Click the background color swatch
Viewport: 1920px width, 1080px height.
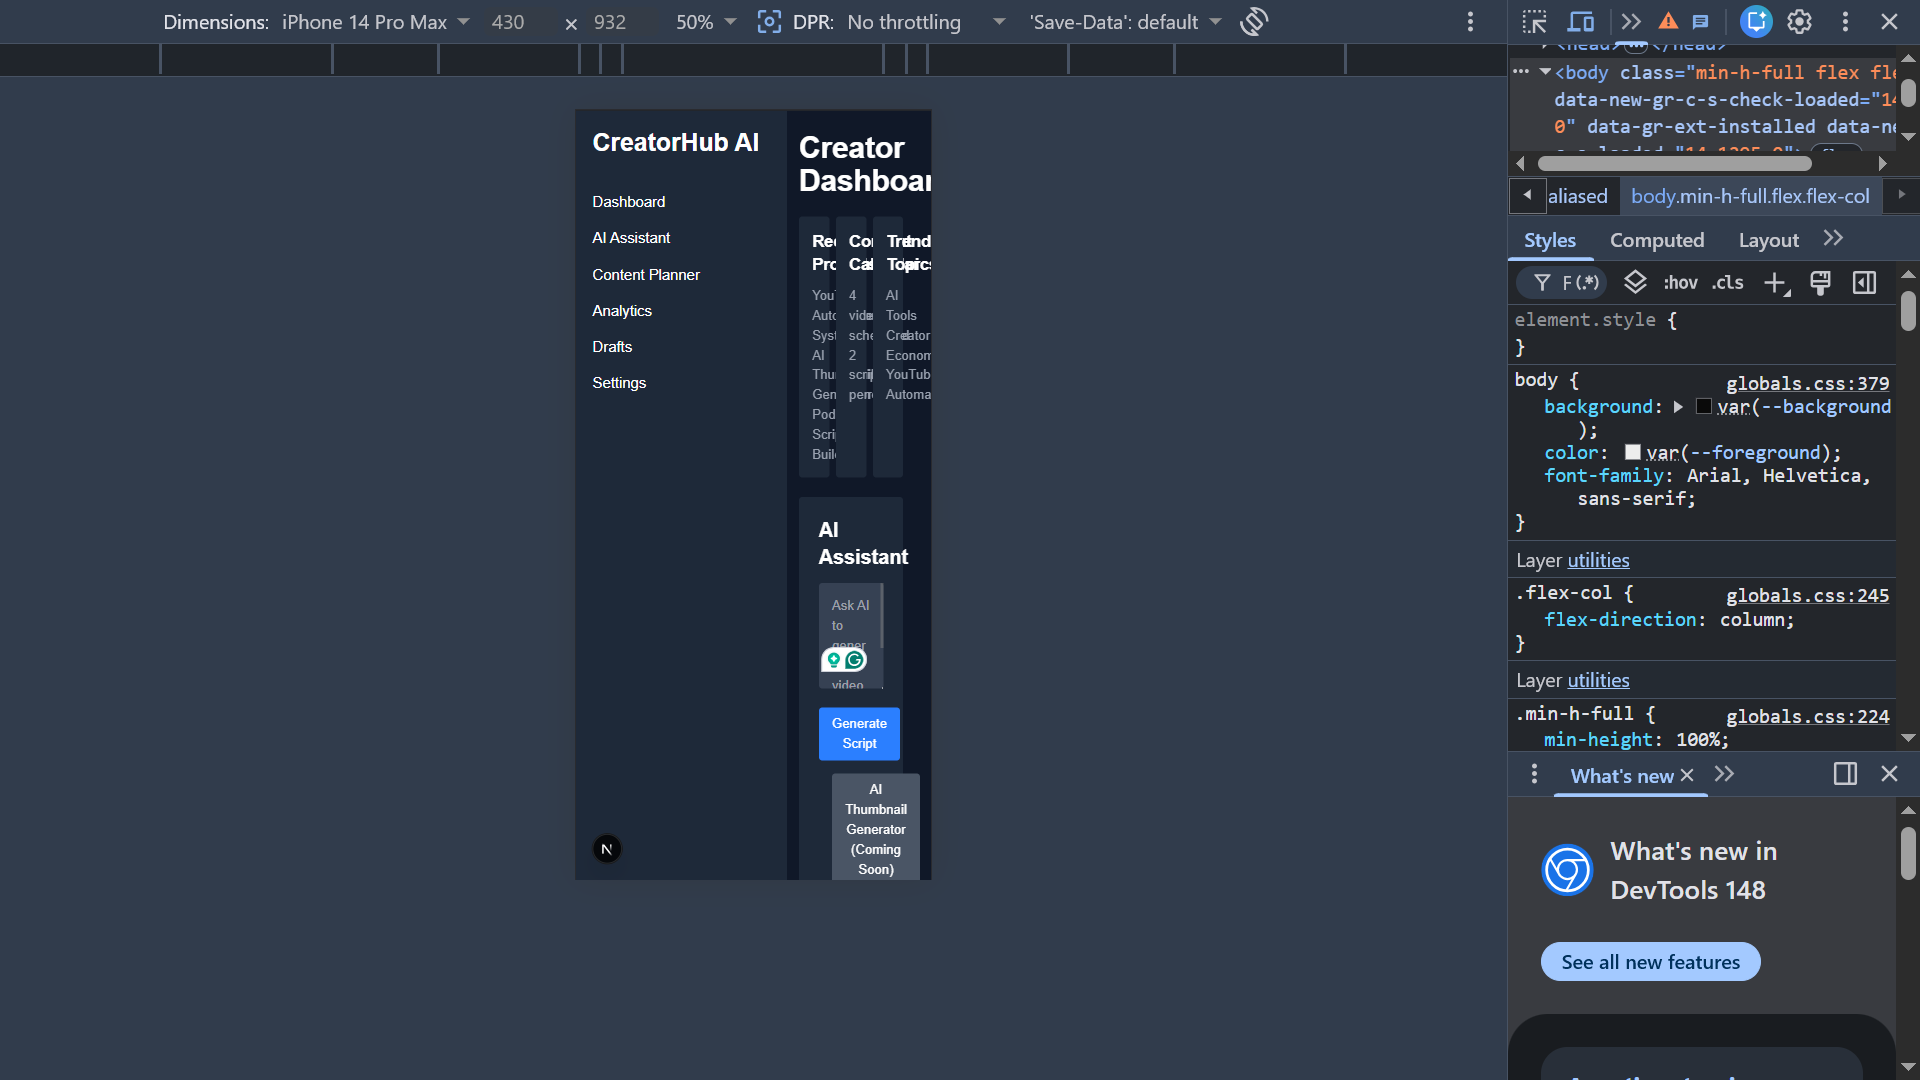click(x=1703, y=406)
